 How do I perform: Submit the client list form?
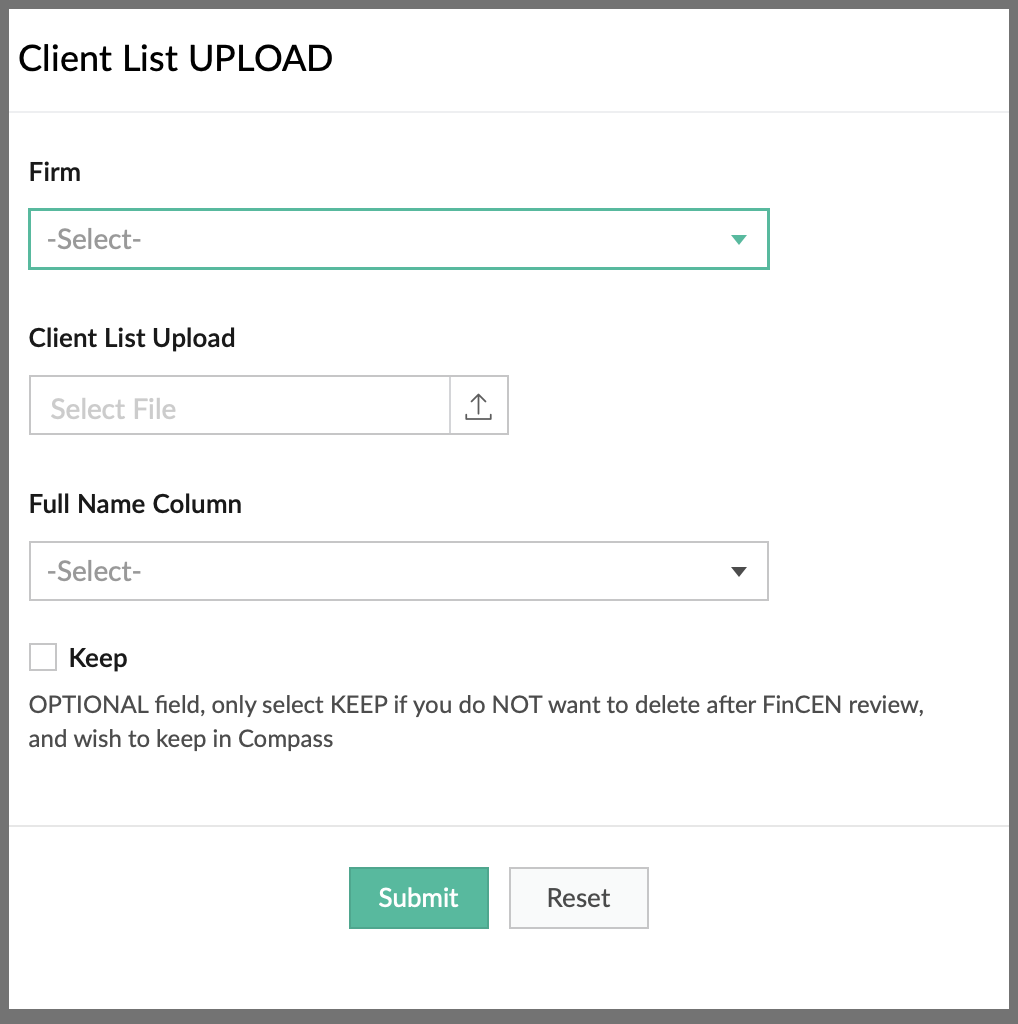[x=418, y=898]
